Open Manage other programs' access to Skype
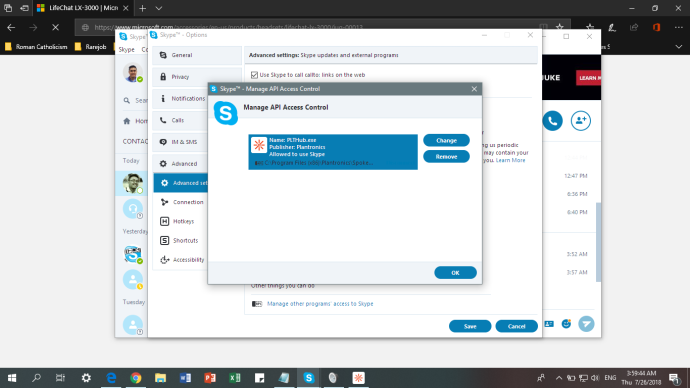690x388 pixels. 320,304
